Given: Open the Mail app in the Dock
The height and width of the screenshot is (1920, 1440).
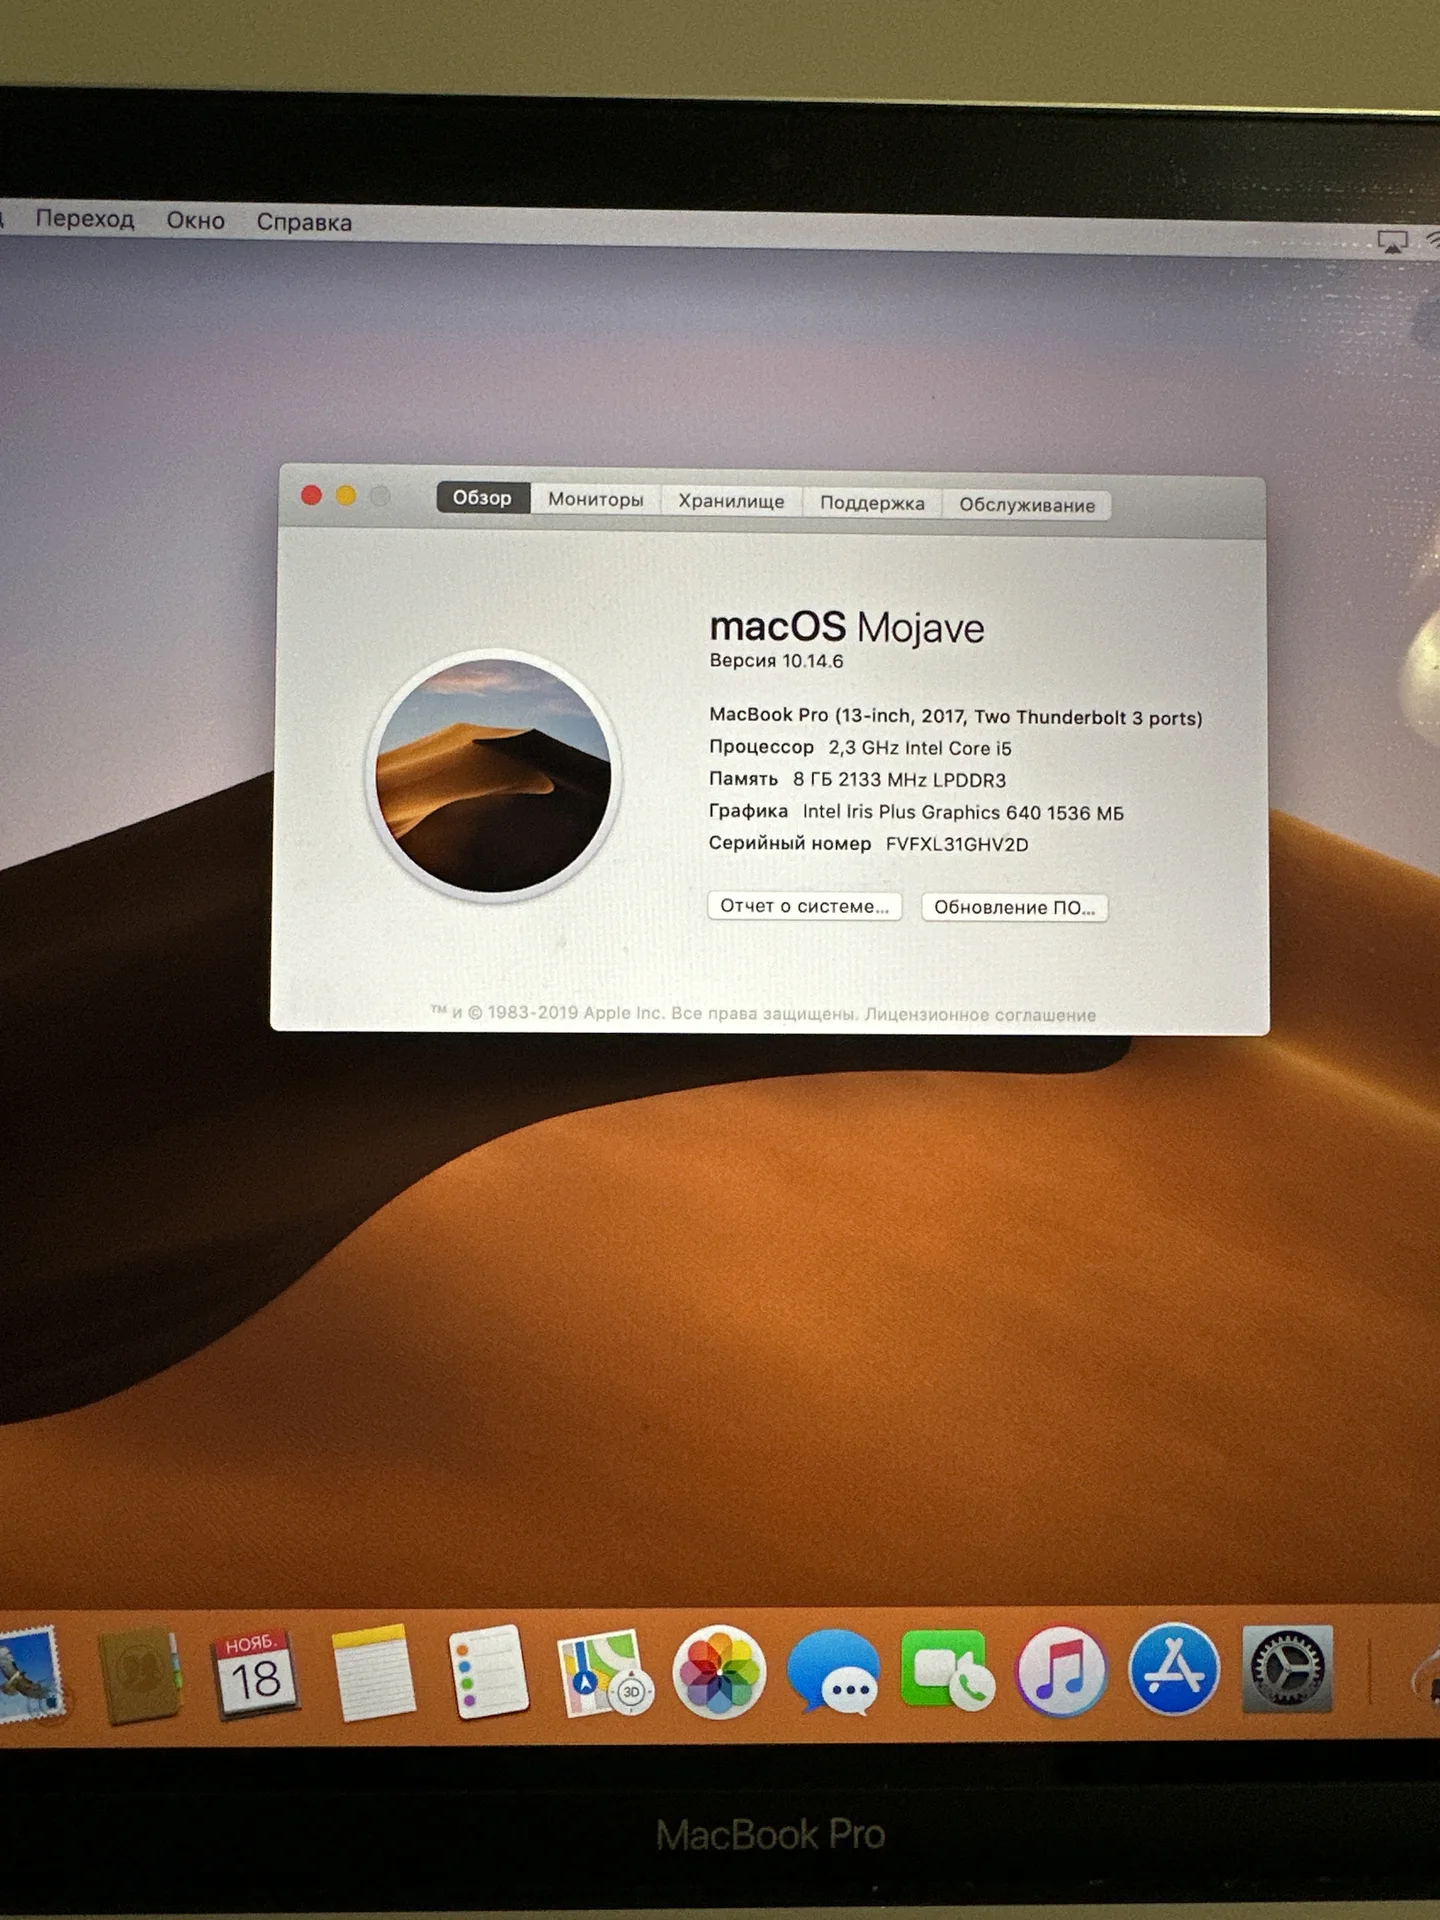Looking at the screenshot, I should pyautogui.click(x=30, y=1674).
